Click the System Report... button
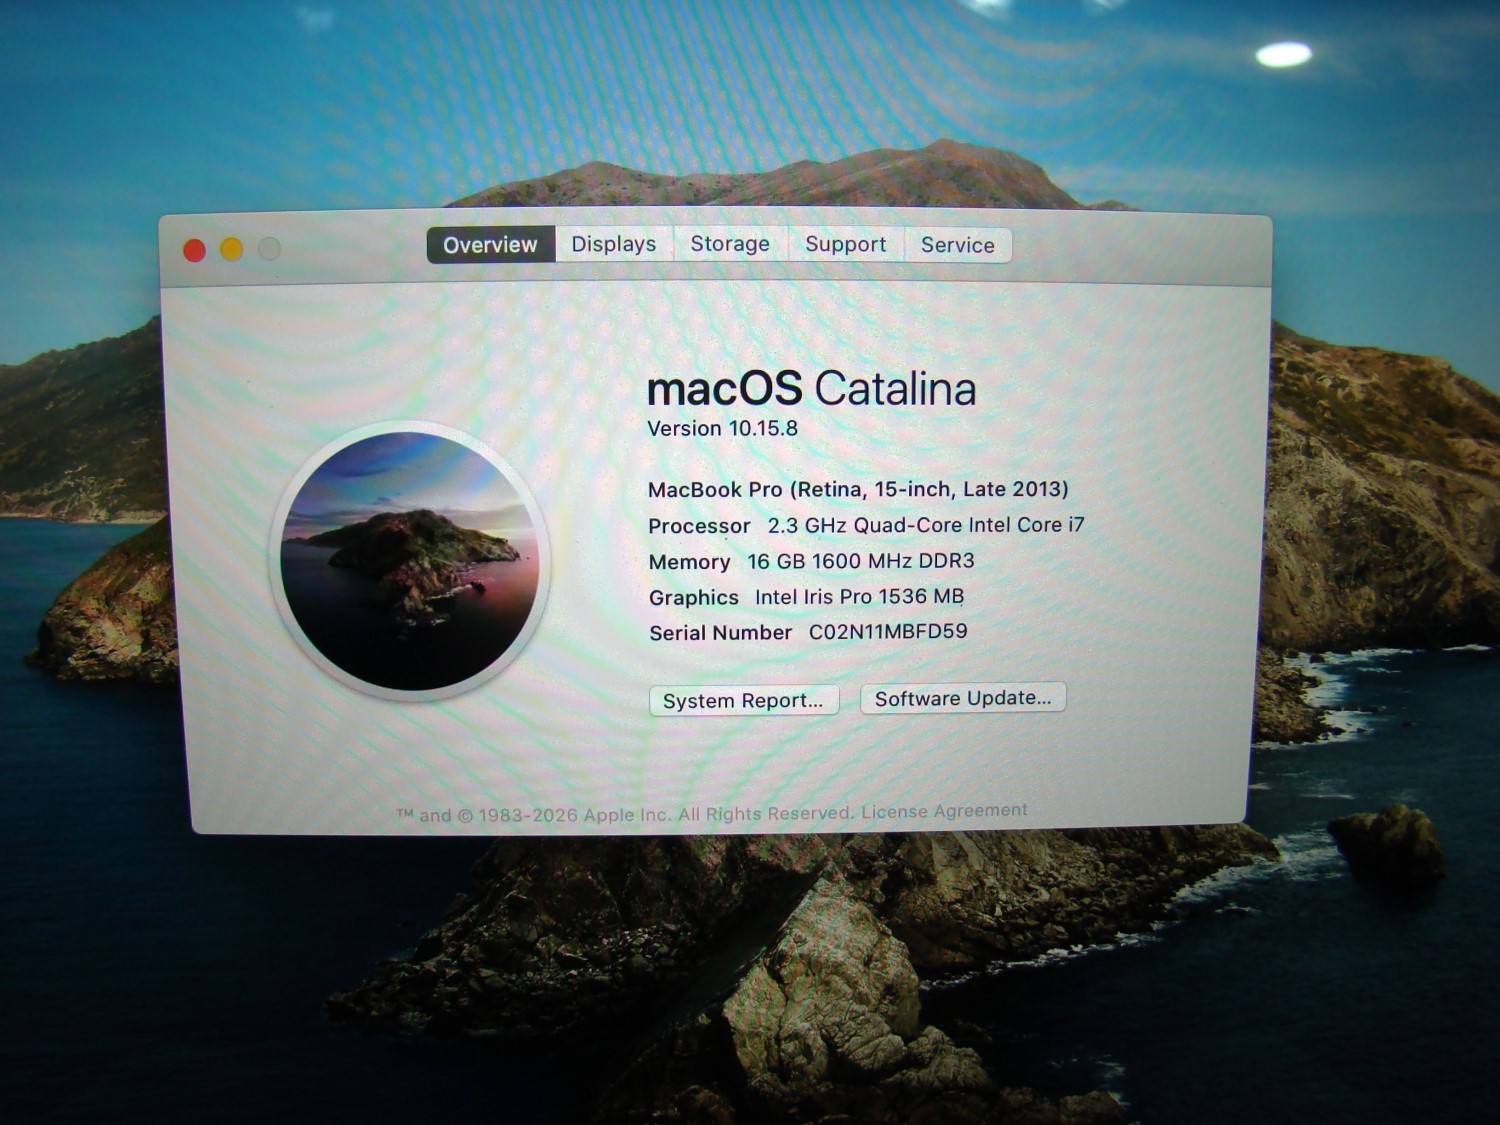The image size is (1500, 1125). point(743,700)
